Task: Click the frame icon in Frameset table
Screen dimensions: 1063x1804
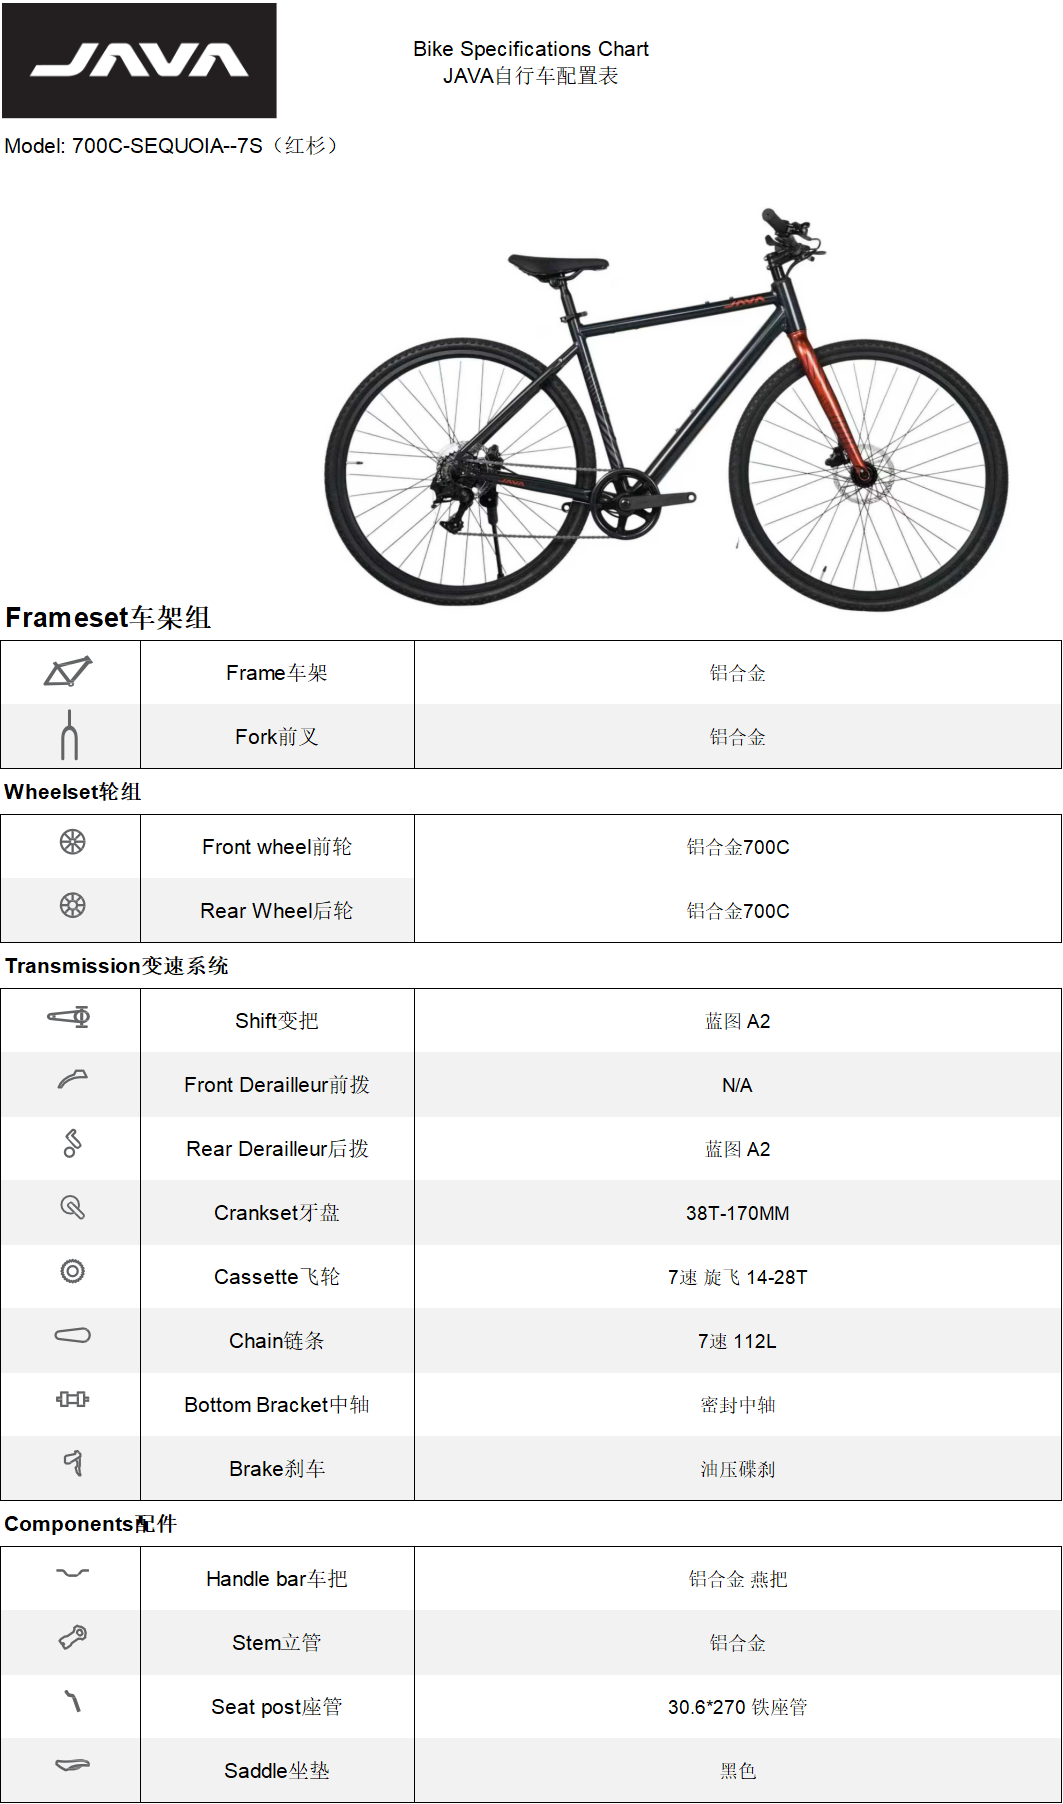Action: 68,671
